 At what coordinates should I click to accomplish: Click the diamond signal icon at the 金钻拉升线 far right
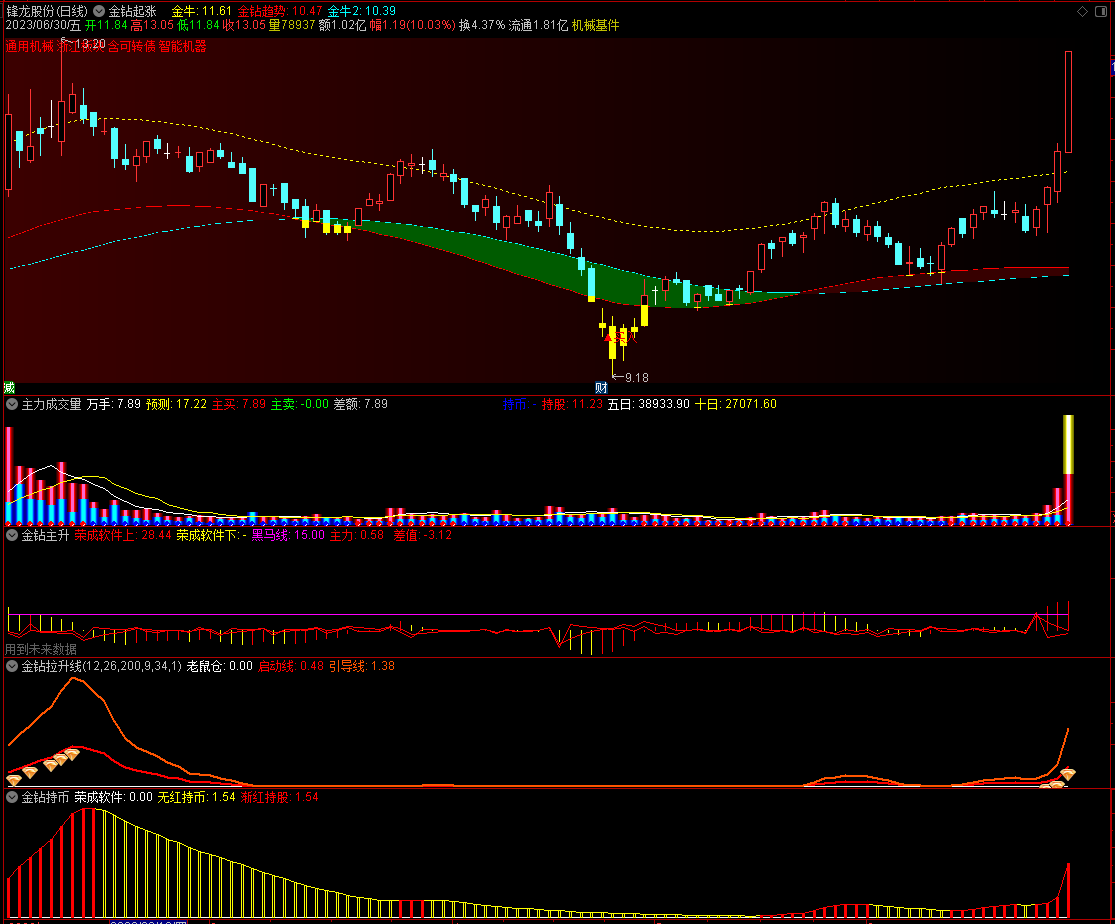[x=1067, y=774]
